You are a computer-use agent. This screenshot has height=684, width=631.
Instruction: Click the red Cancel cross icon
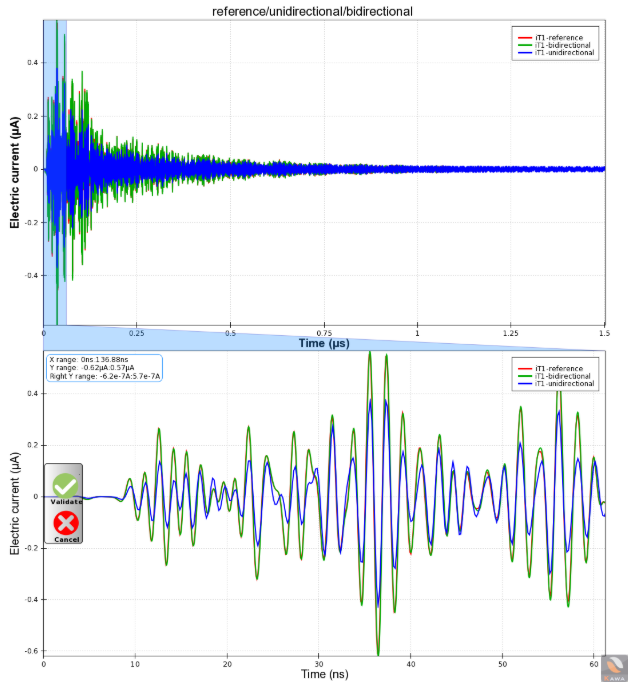pos(66,521)
